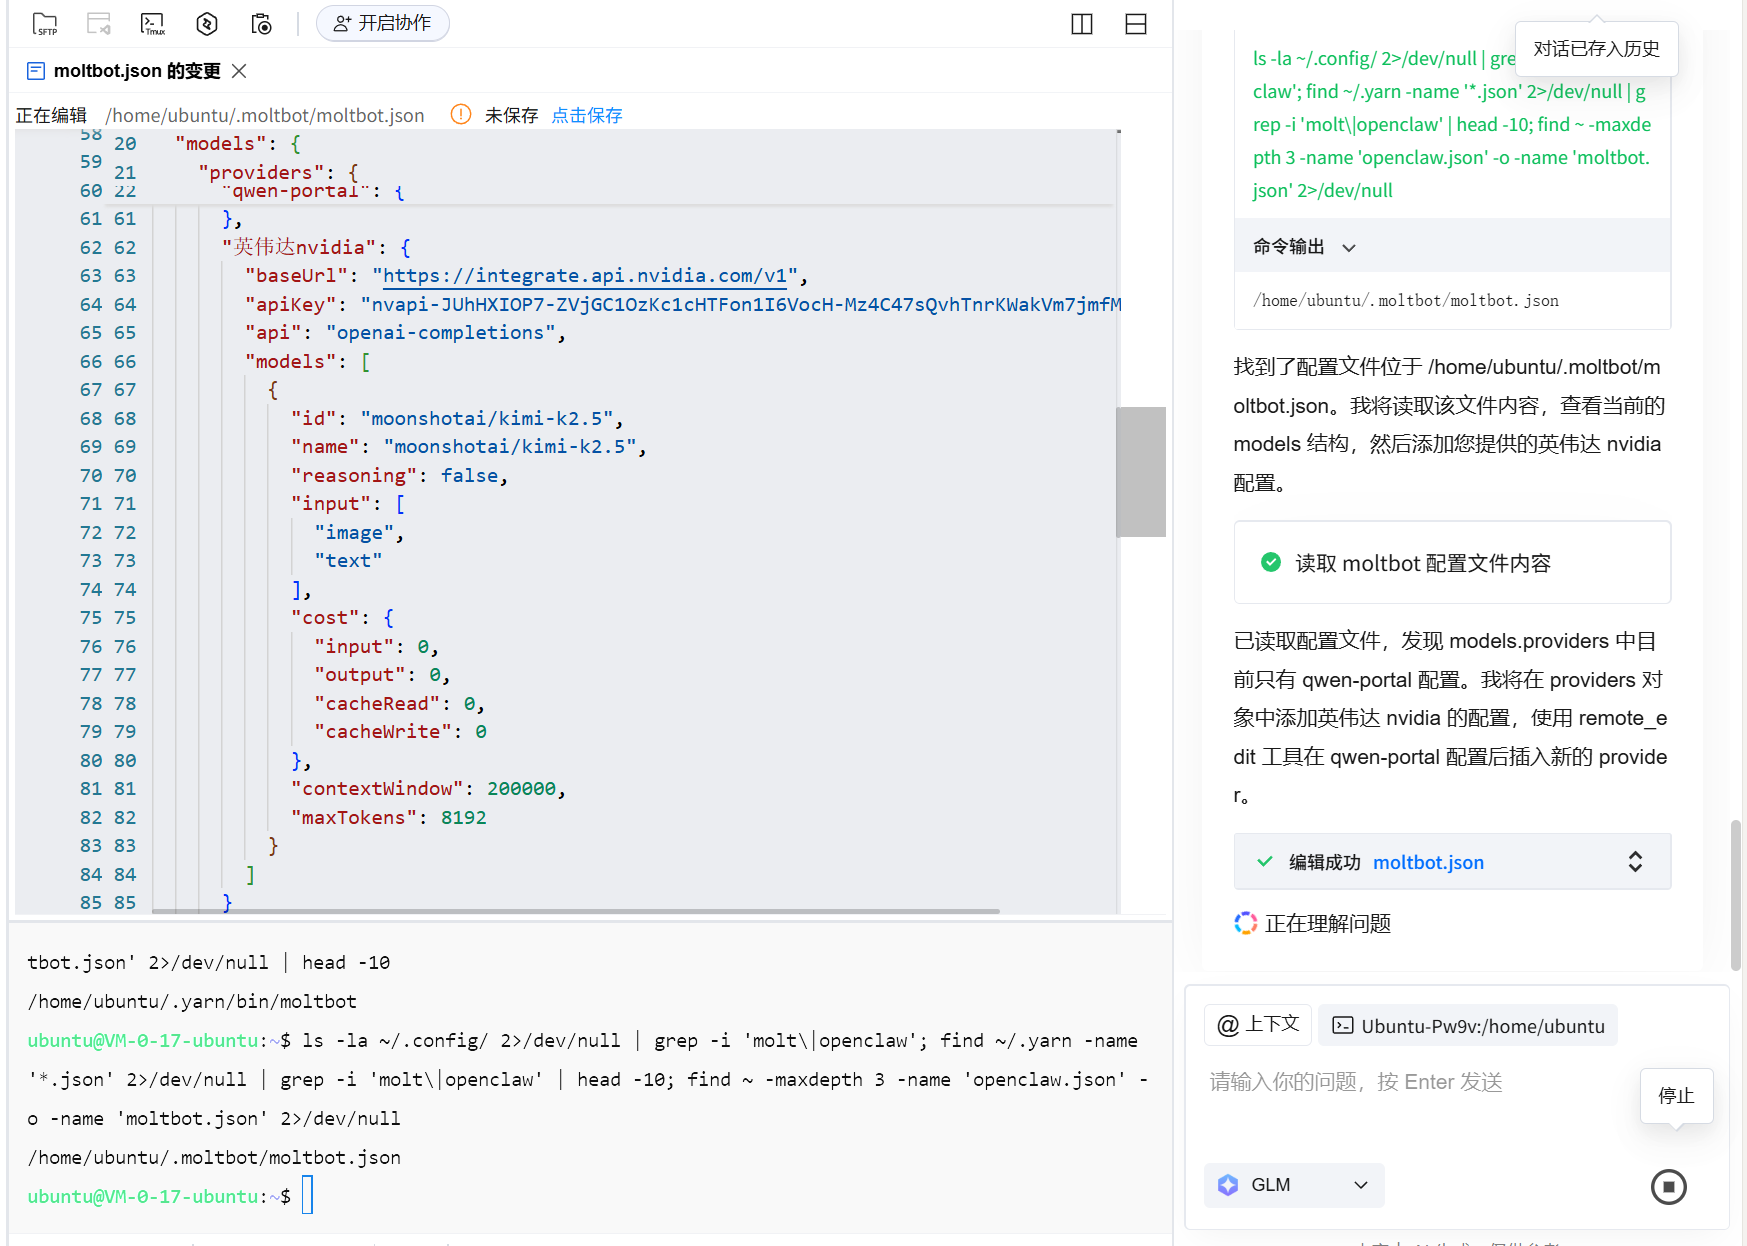Open the GLM model dropdown
This screenshot has width=1747, height=1246.
pyautogui.click(x=1294, y=1185)
